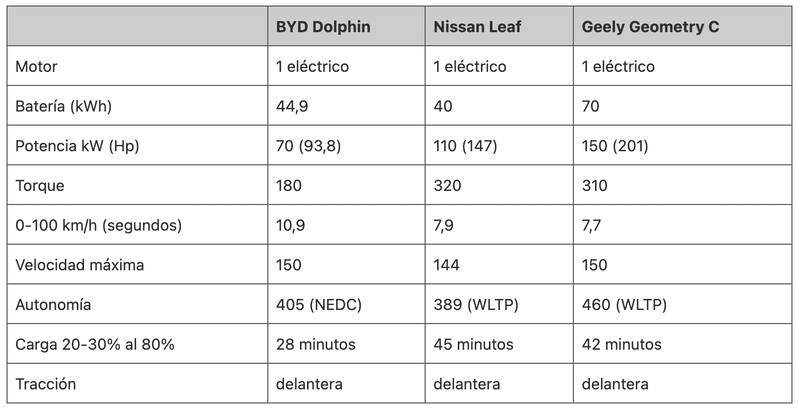Select the 28 minutos charging cell
The height and width of the screenshot is (410, 800).
pyautogui.click(x=316, y=344)
